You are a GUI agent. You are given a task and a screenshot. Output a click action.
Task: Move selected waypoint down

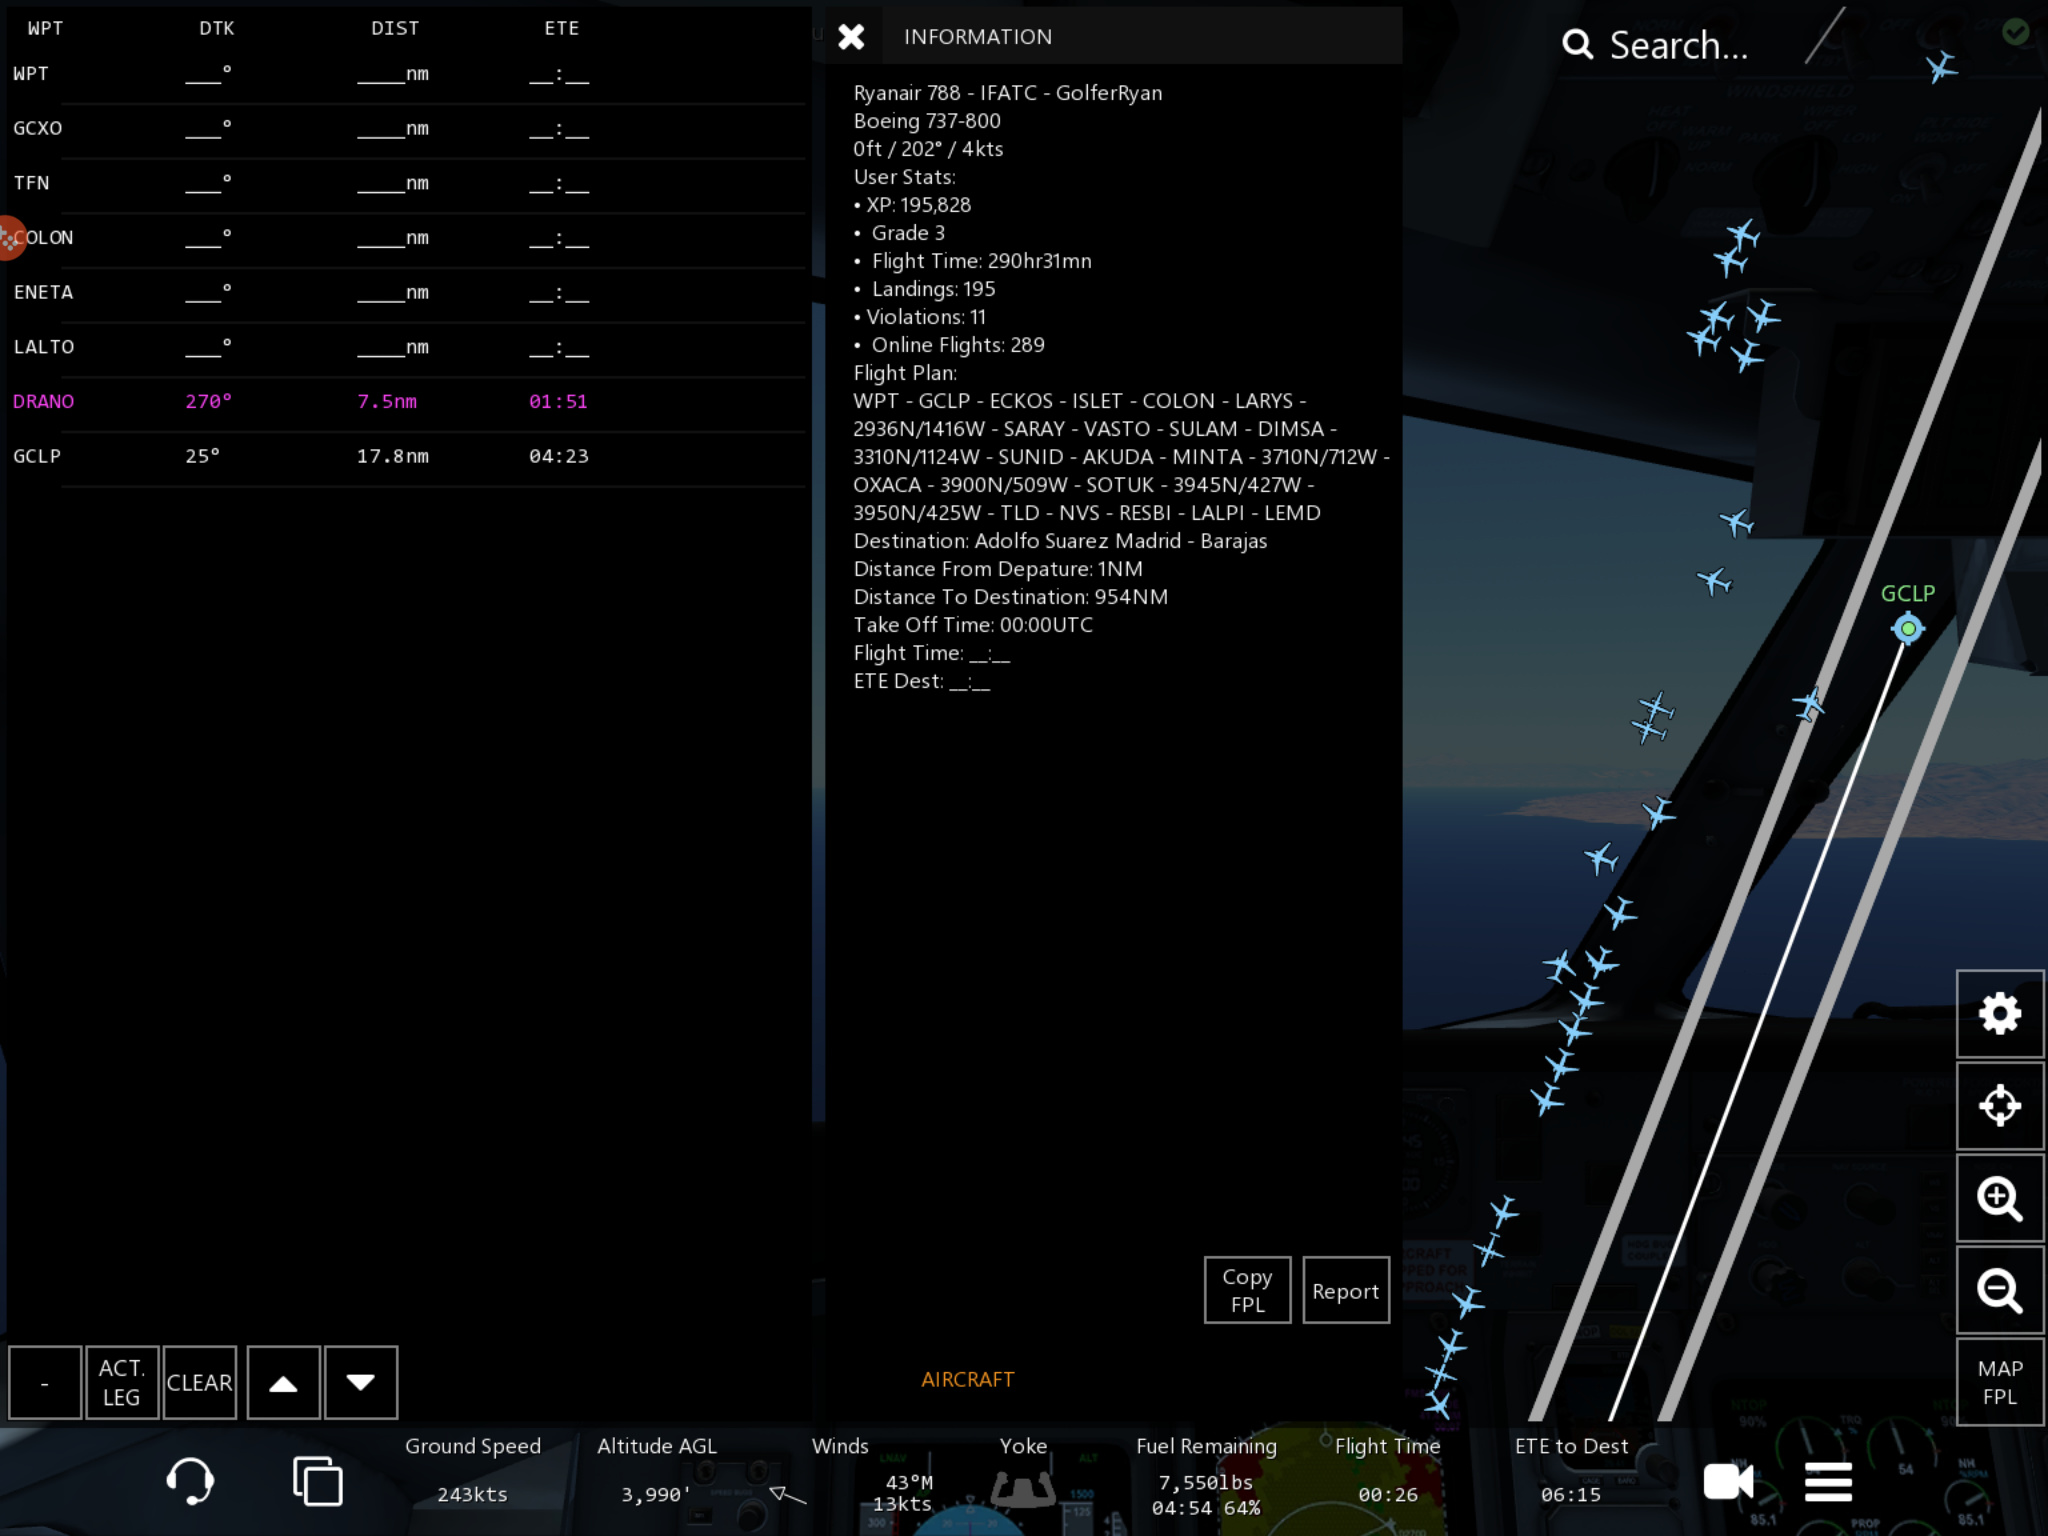click(x=361, y=1383)
